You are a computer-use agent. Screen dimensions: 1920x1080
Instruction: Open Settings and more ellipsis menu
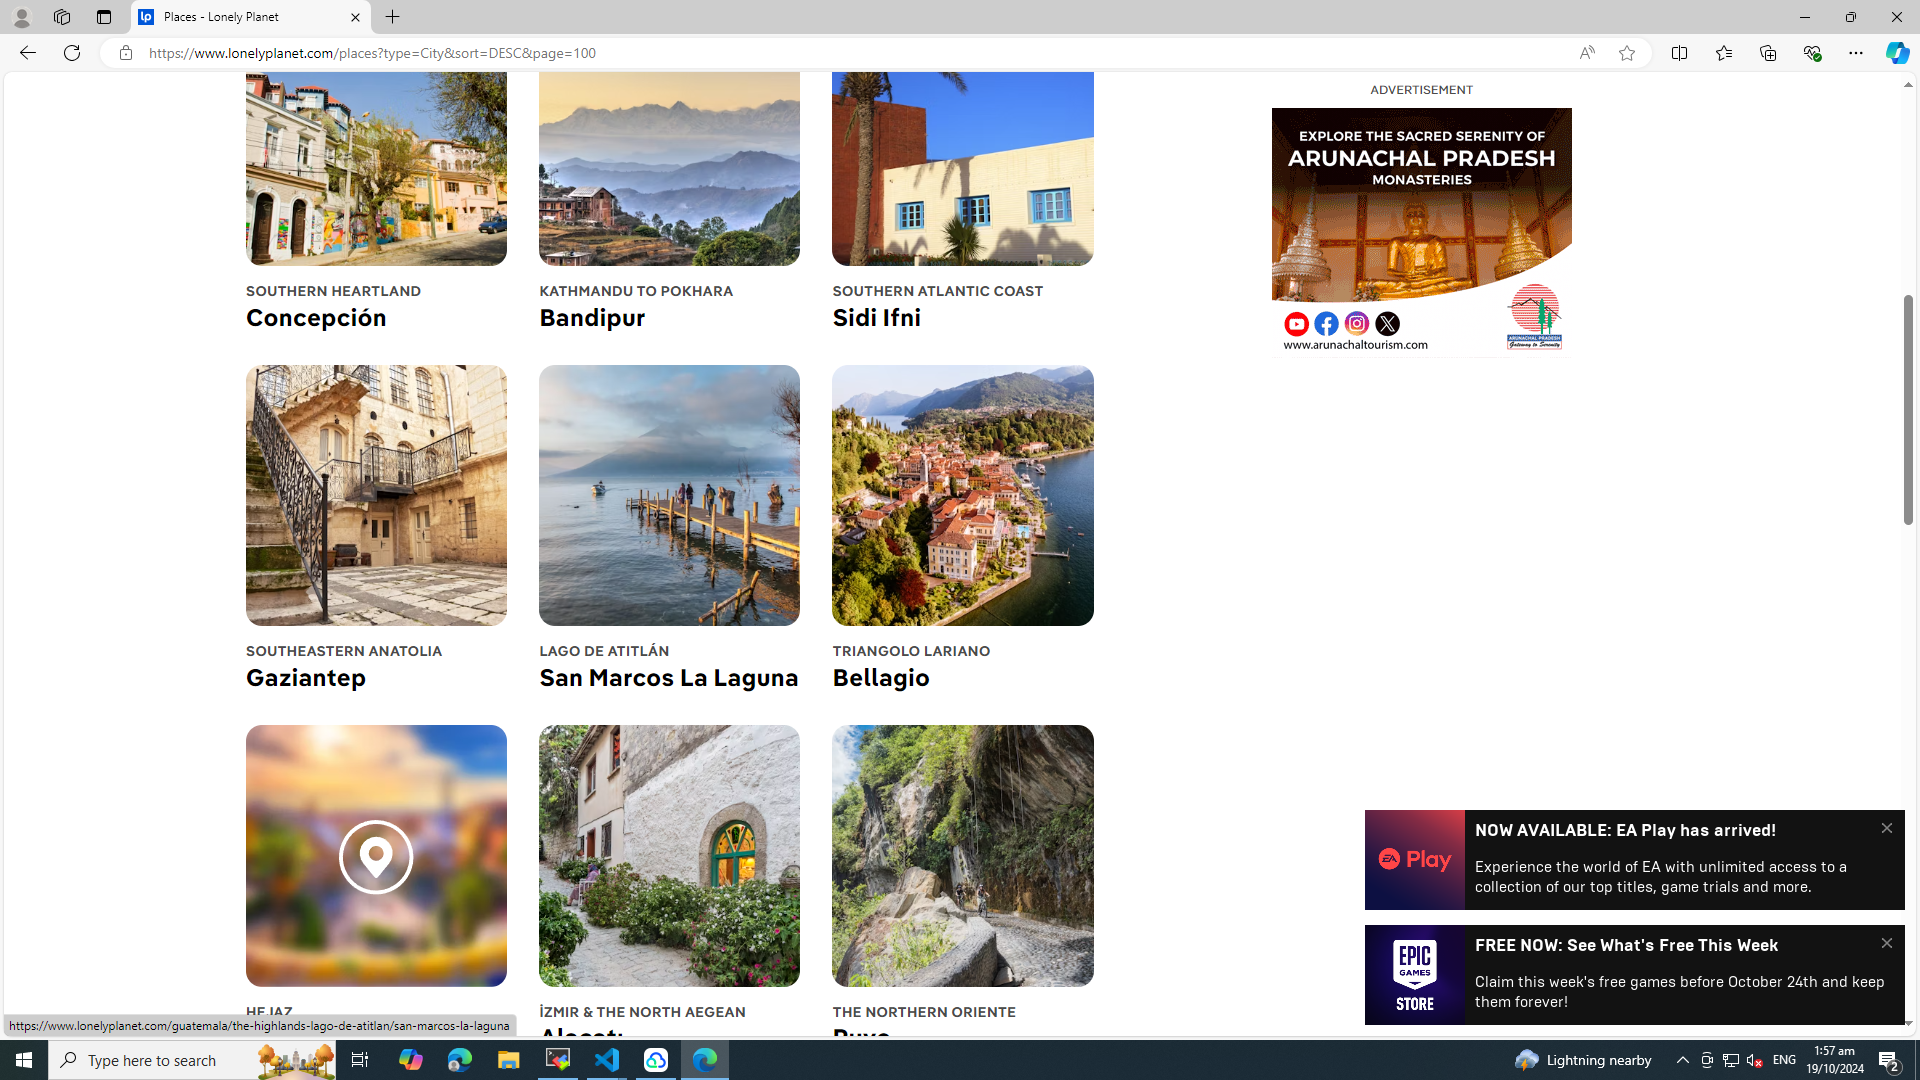[x=1855, y=53]
